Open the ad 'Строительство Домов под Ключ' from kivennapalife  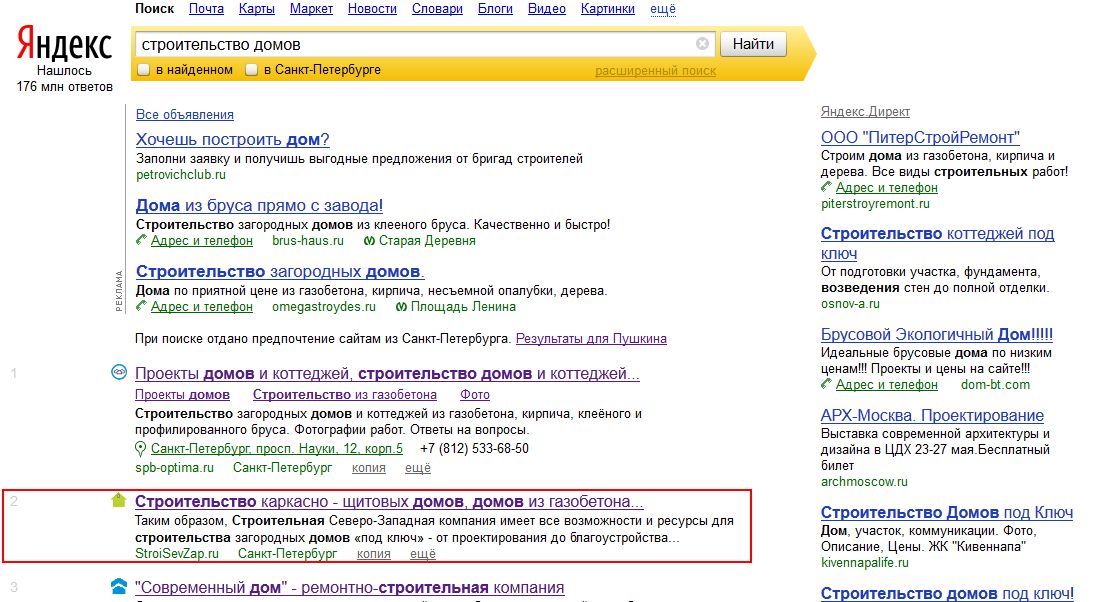click(x=947, y=512)
